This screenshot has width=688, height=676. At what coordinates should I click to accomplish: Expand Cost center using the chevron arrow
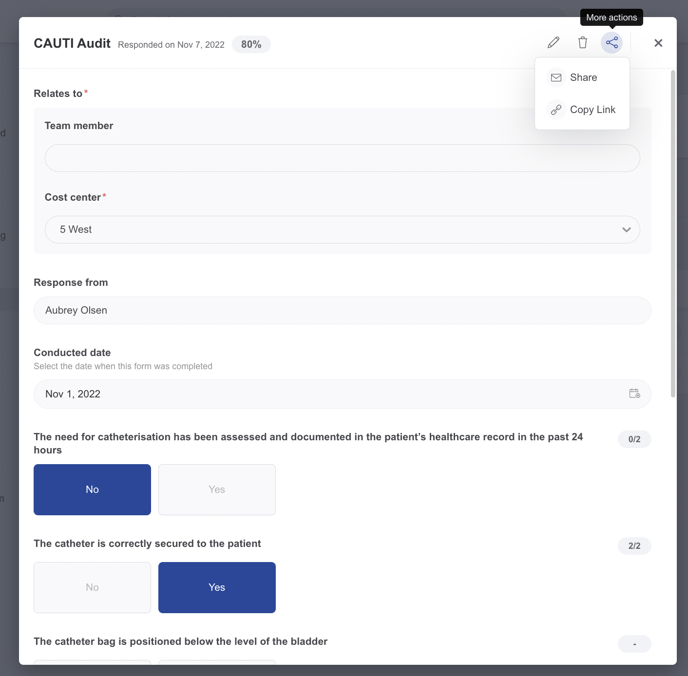coord(626,229)
